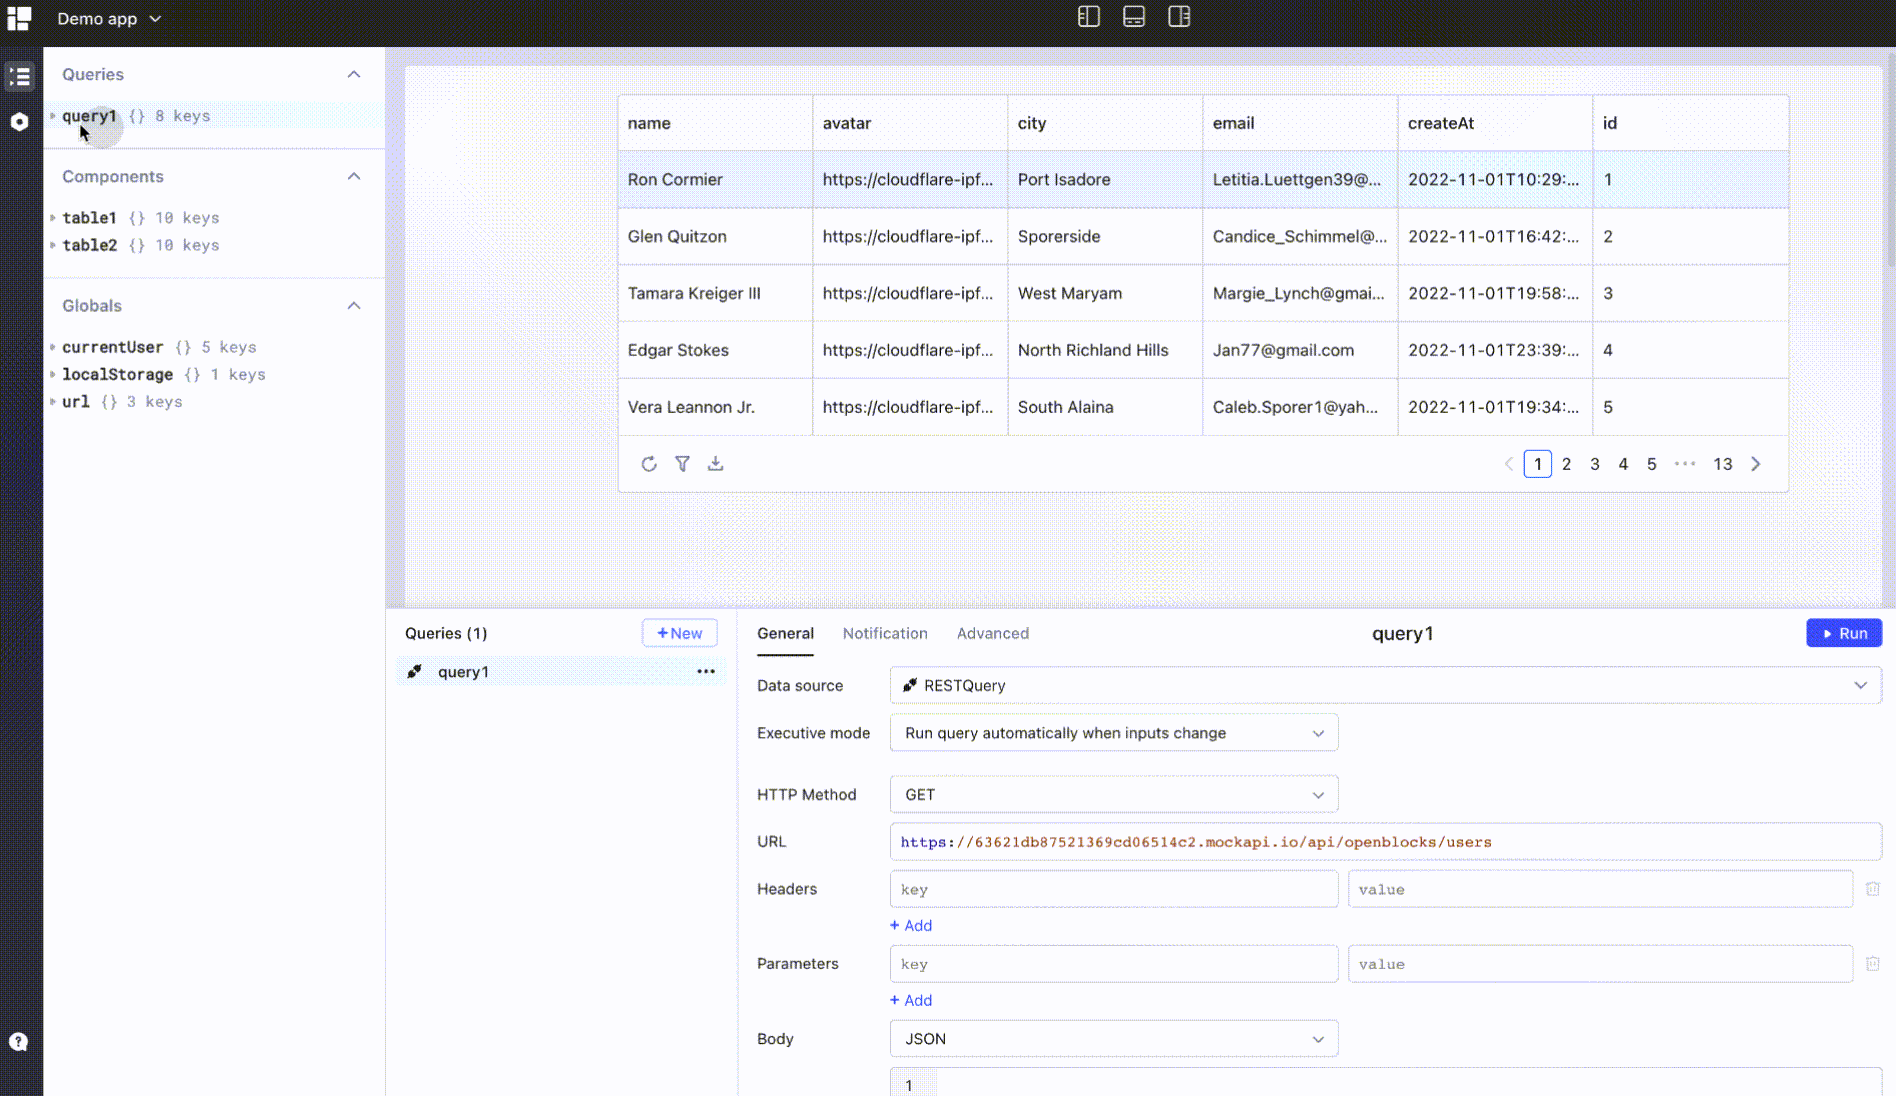Open the Executive mode dropdown
This screenshot has height=1096, width=1896.
coord(1113,733)
